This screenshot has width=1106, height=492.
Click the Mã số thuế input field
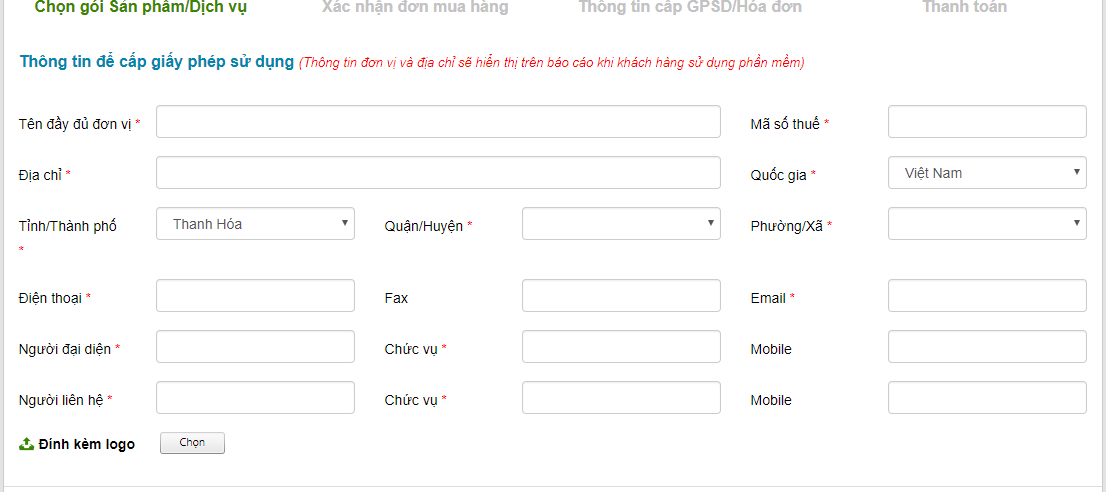987,121
